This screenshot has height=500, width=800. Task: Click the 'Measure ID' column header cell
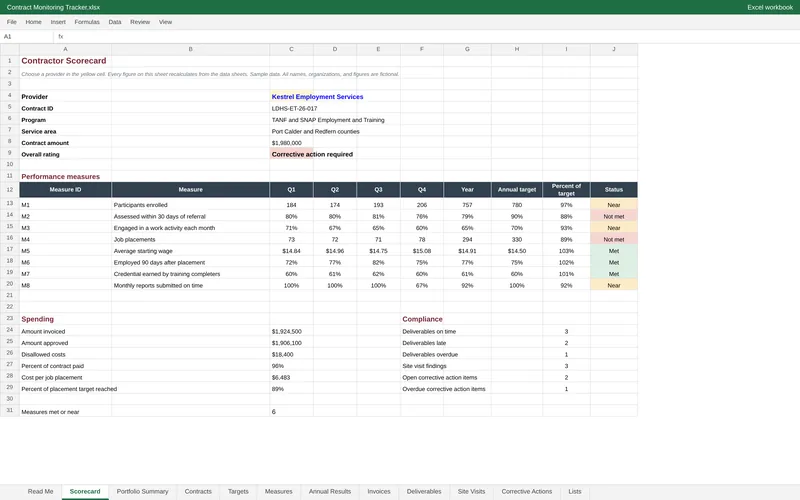pyautogui.click(x=65, y=190)
